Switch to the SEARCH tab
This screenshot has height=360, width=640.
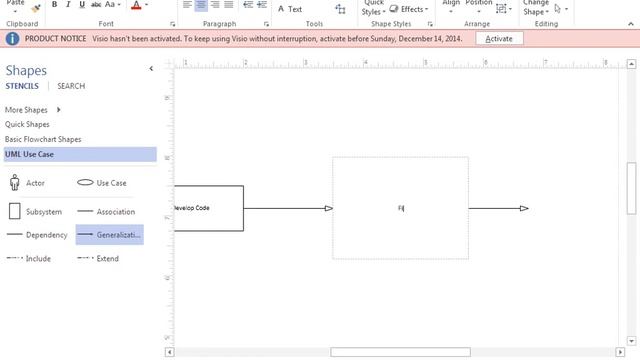tap(71, 86)
